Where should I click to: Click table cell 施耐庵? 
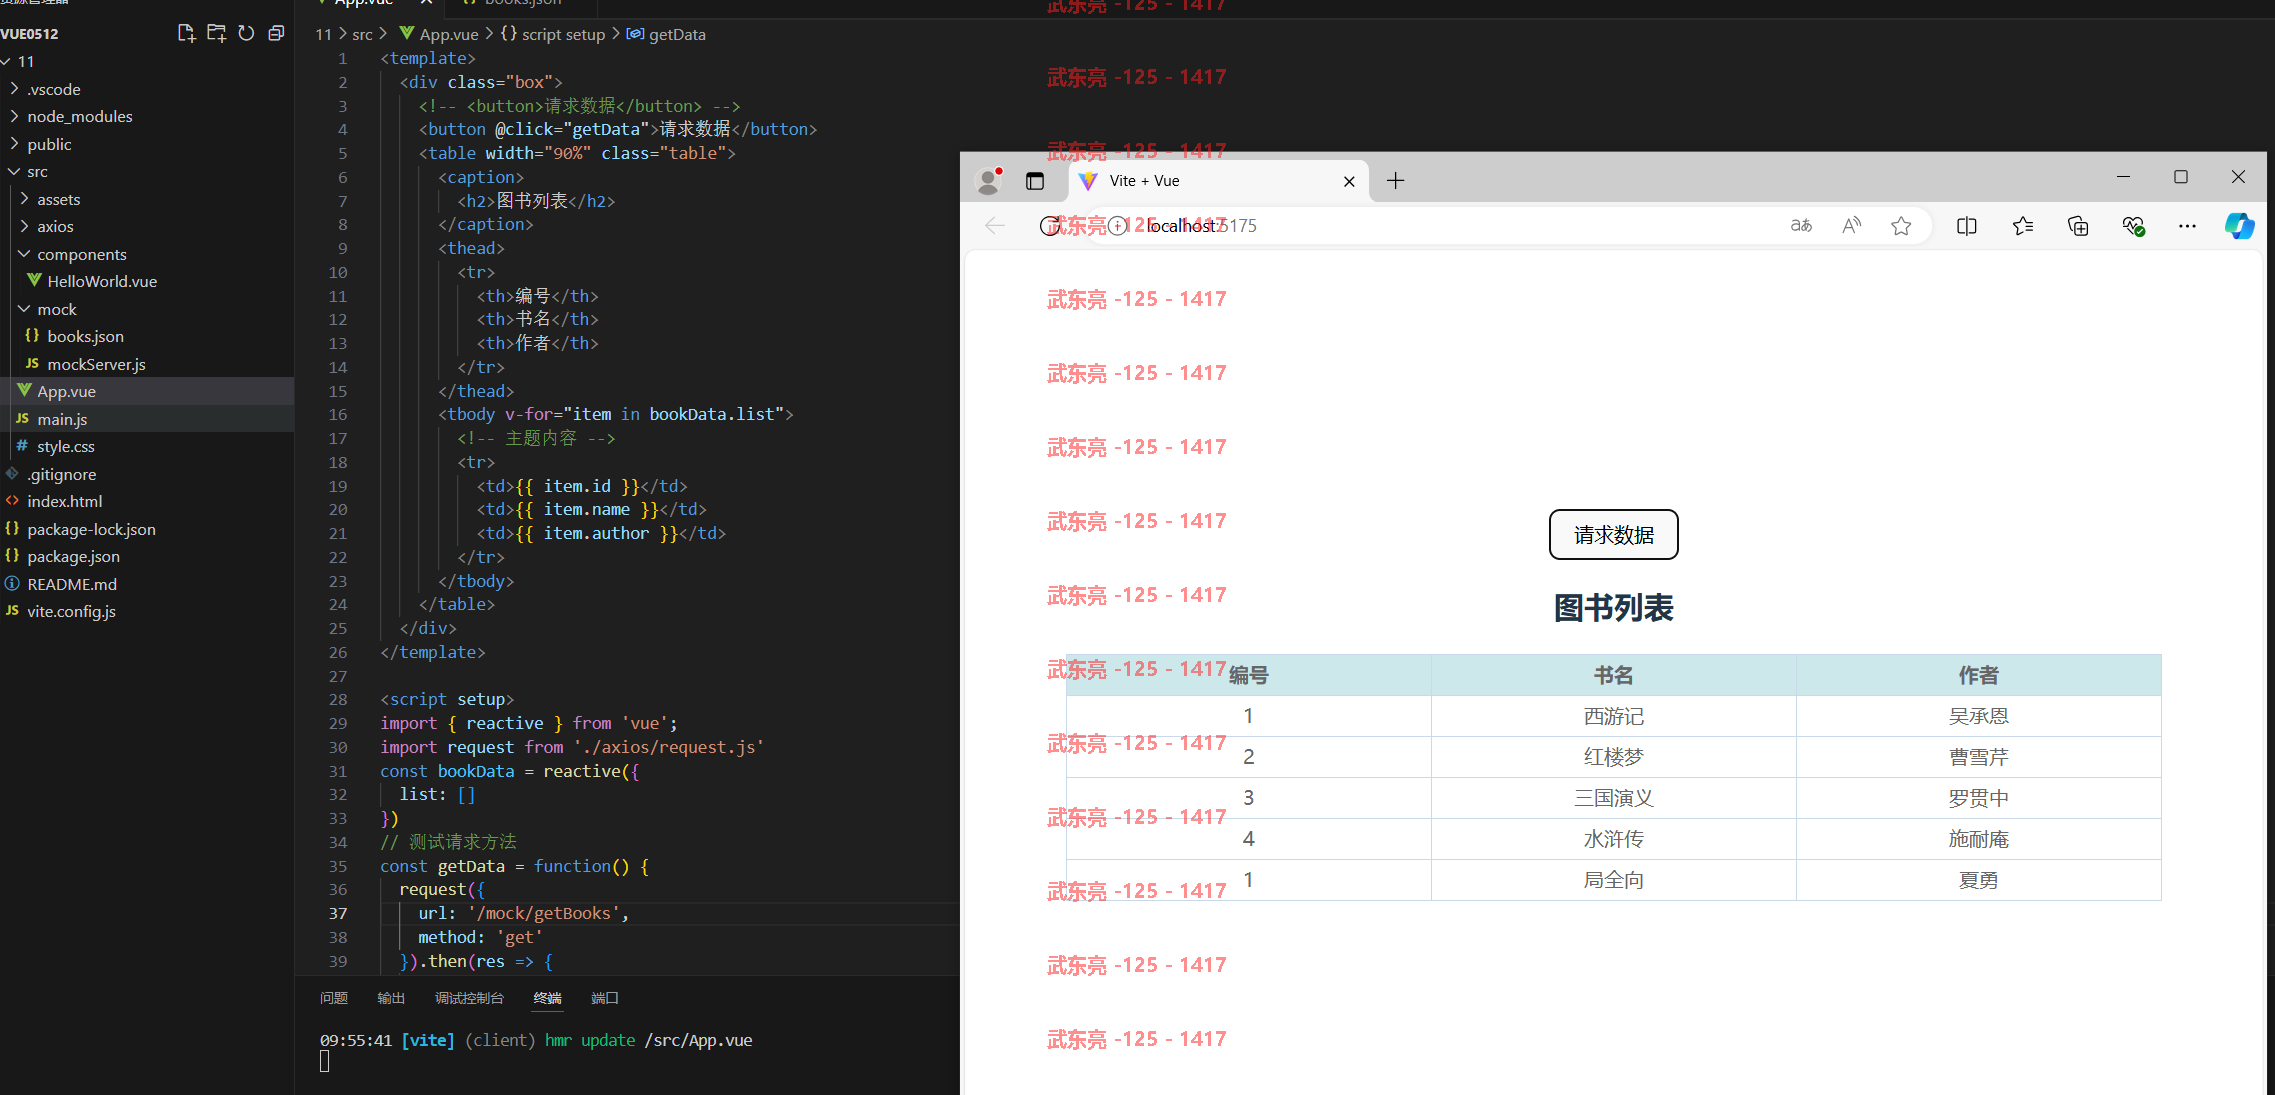point(1978,839)
